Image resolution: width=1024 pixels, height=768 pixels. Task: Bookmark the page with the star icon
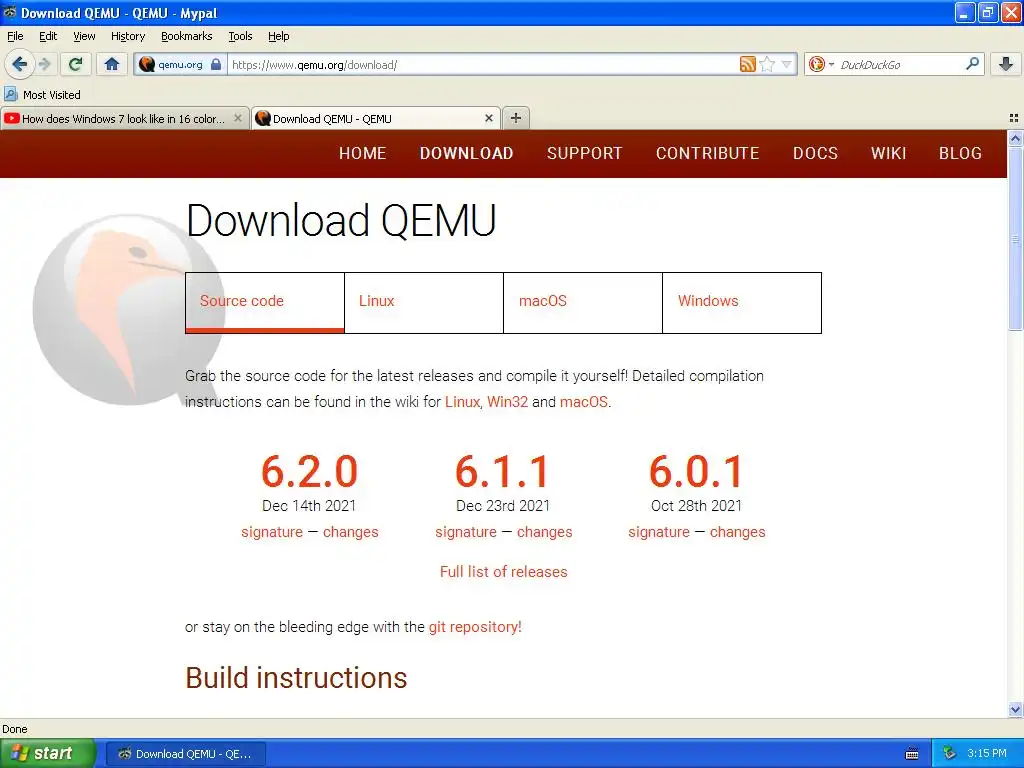tap(768, 64)
